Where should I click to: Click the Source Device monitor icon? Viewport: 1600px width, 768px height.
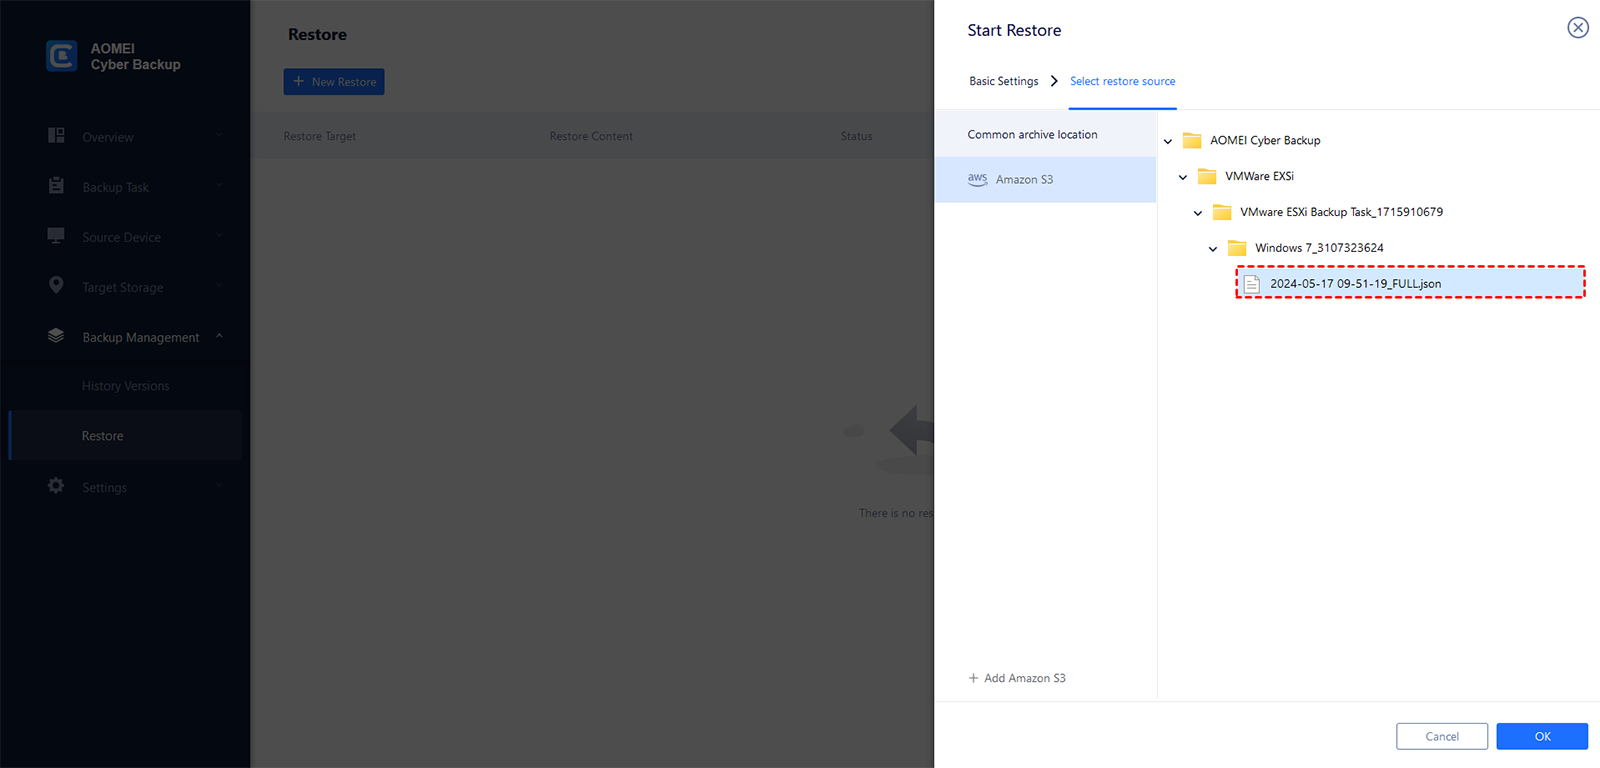pos(56,236)
